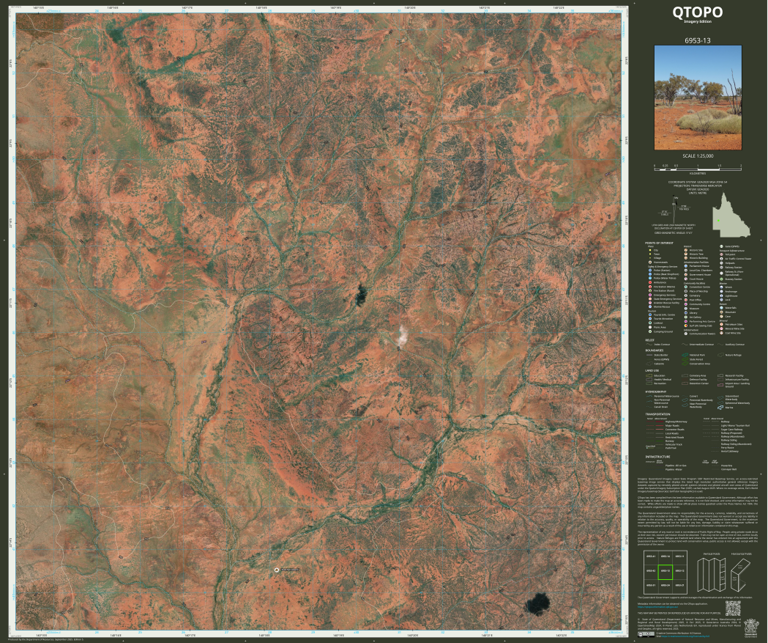Select the green highlighted cell in the sheet index
Viewport: 768px width, 643px height.
pyautogui.click(x=665, y=572)
